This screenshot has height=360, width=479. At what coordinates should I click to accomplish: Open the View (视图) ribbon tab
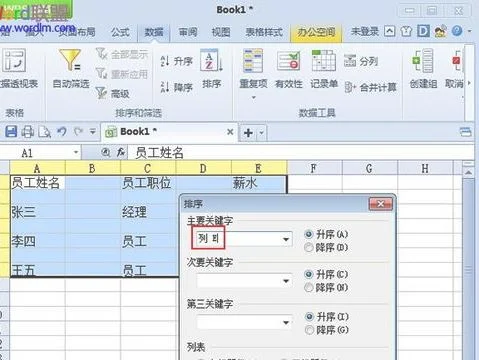(x=221, y=32)
